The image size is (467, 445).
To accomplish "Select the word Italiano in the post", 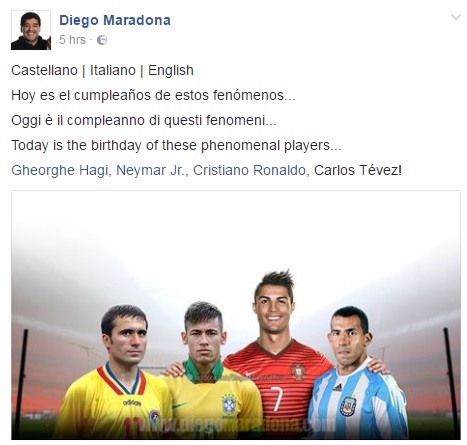I will [x=113, y=71].
